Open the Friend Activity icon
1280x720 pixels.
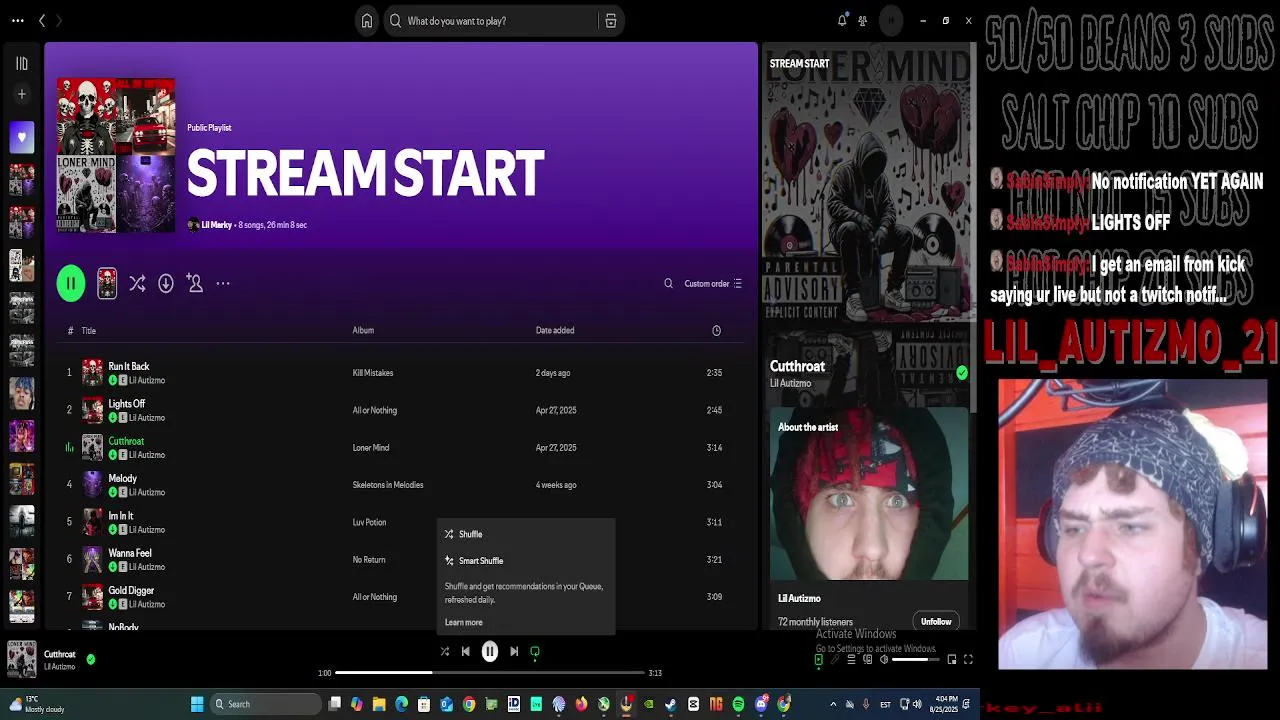coord(862,20)
